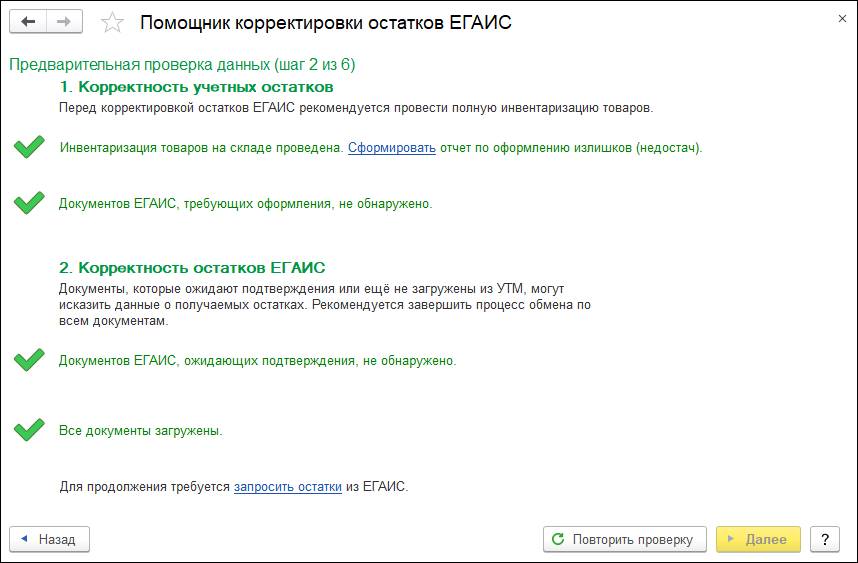Click checkmark beside 'требующих оформления' message
Image resolution: width=858 pixels, height=563 pixels.
[29, 203]
